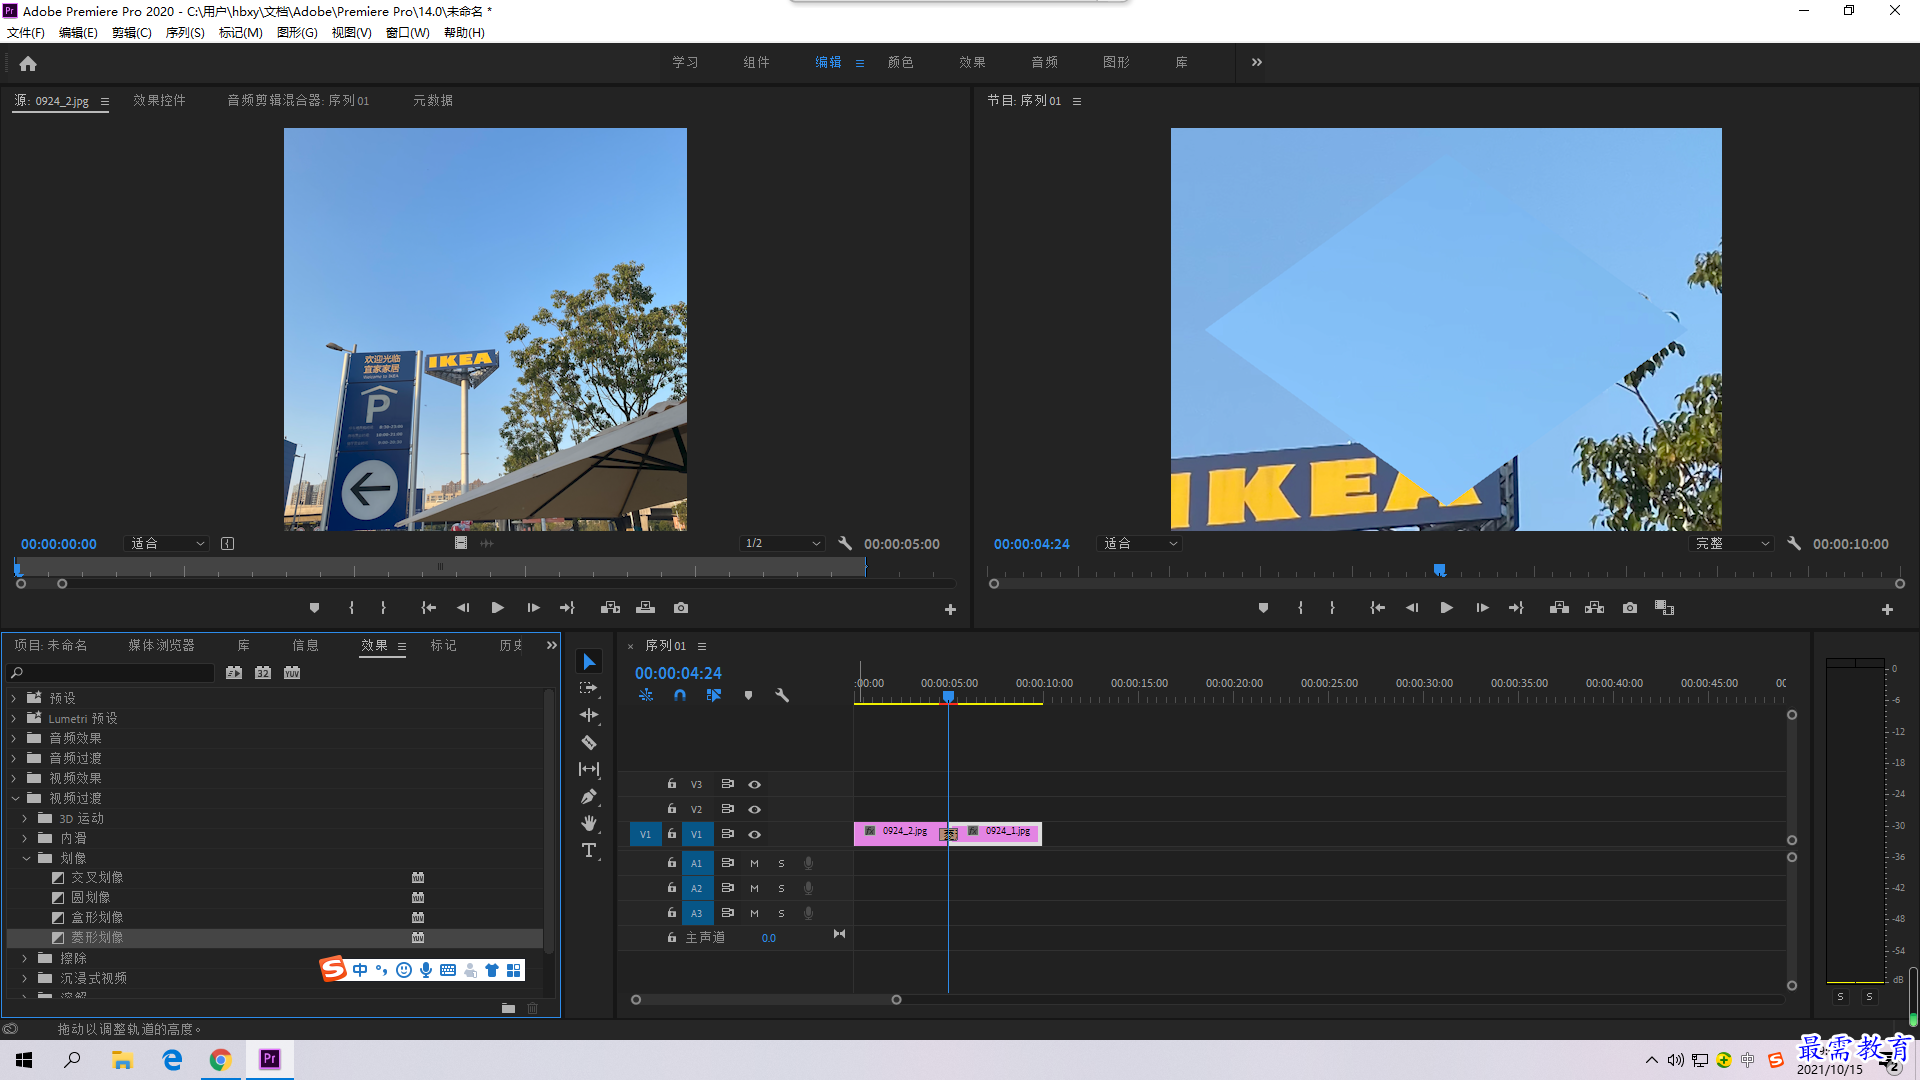The width and height of the screenshot is (1920, 1080).
Task: Switch to 效果控件 tab
Action: pyautogui.click(x=159, y=100)
